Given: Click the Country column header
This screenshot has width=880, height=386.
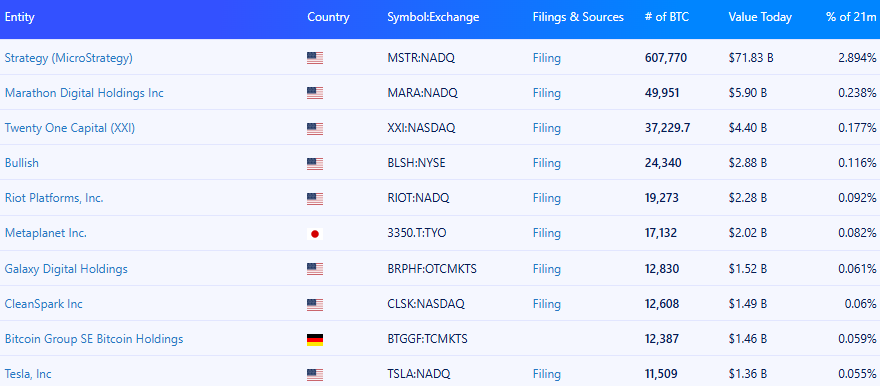Looking at the screenshot, I should click(x=328, y=17).
